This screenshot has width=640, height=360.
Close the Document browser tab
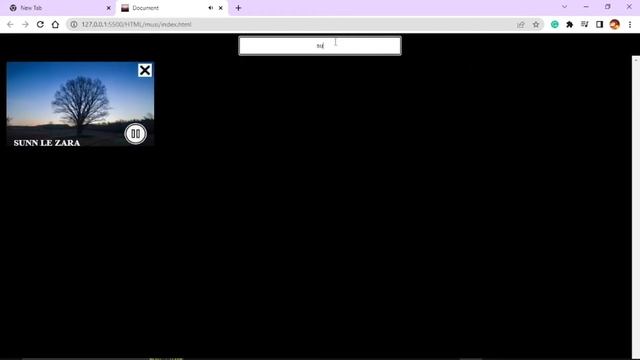(221, 8)
